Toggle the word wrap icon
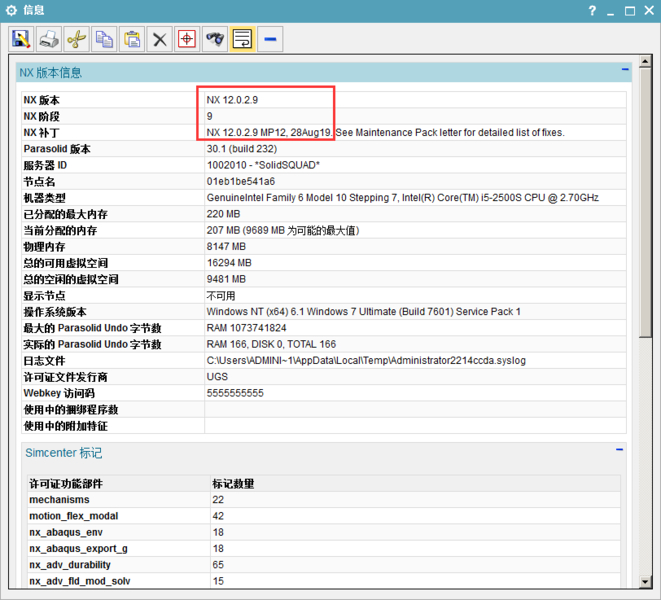Viewport: 661px width, 600px height. [242, 39]
